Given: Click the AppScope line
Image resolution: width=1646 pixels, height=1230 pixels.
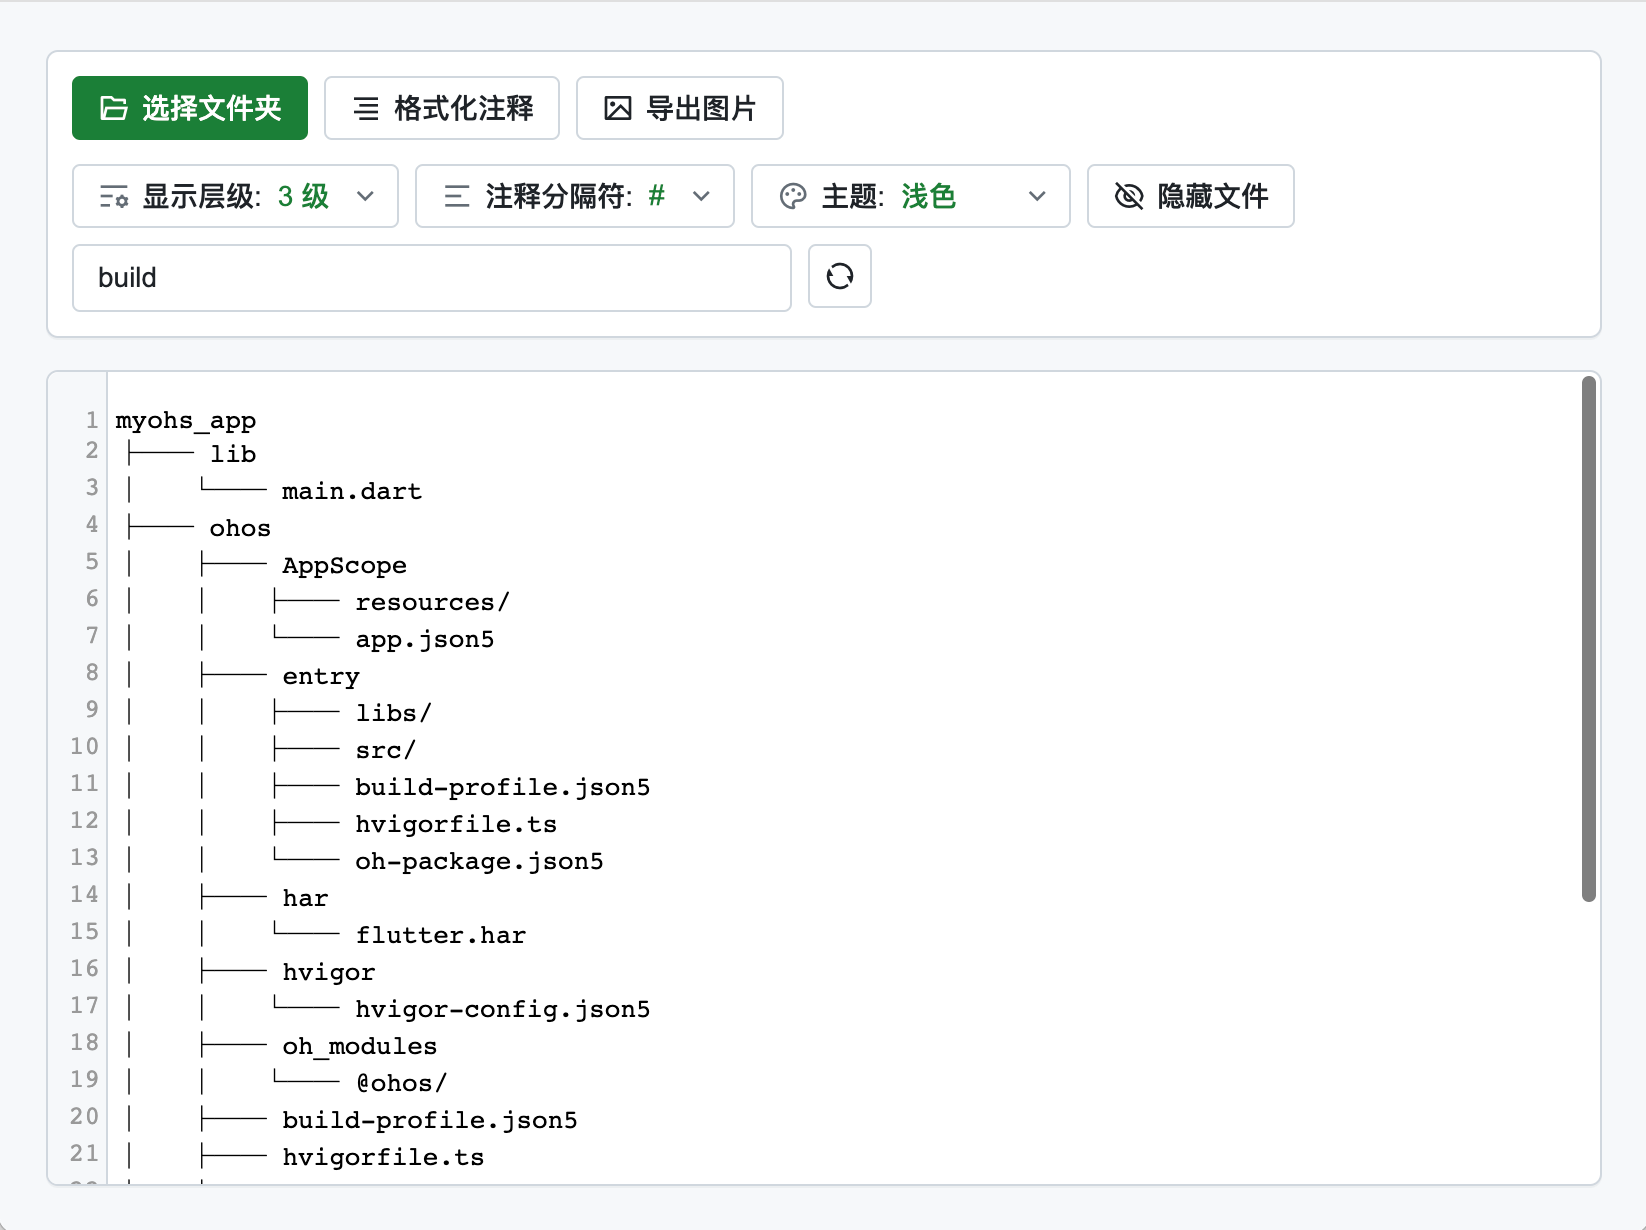Looking at the screenshot, I should pos(344,566).
